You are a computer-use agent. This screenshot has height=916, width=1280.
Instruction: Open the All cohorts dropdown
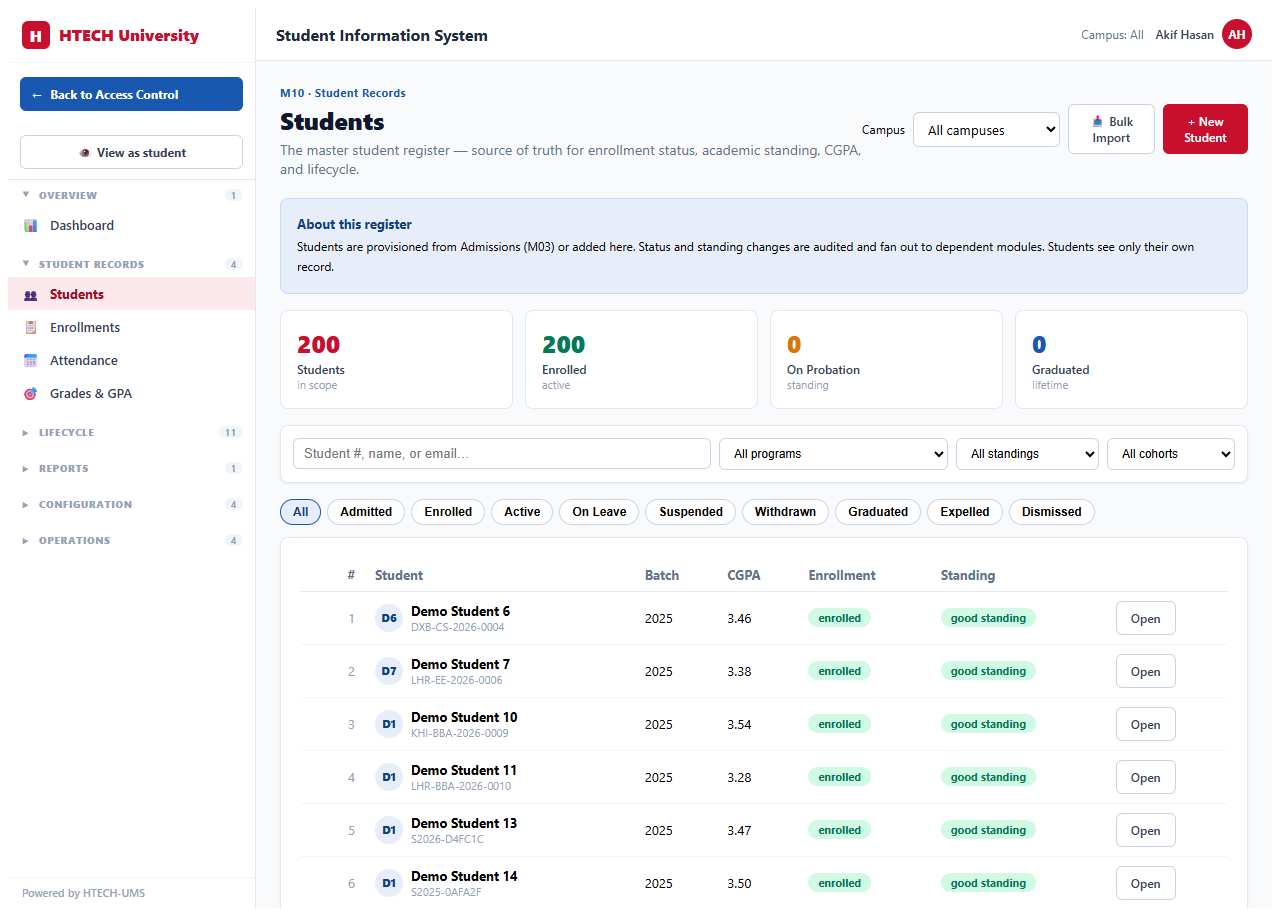pos(1171,454)
